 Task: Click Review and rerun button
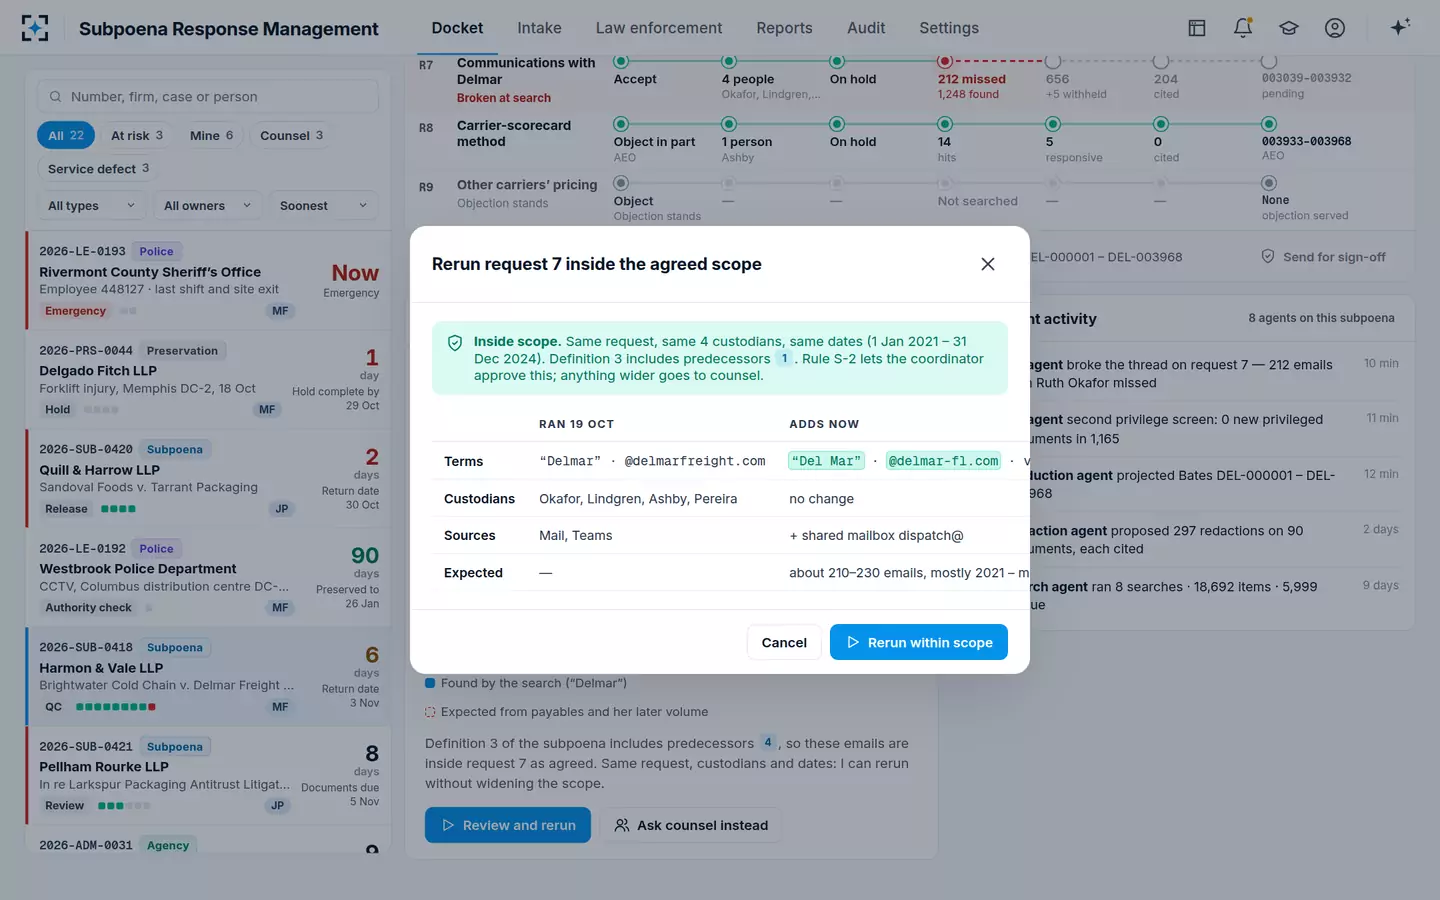[508, 825]
